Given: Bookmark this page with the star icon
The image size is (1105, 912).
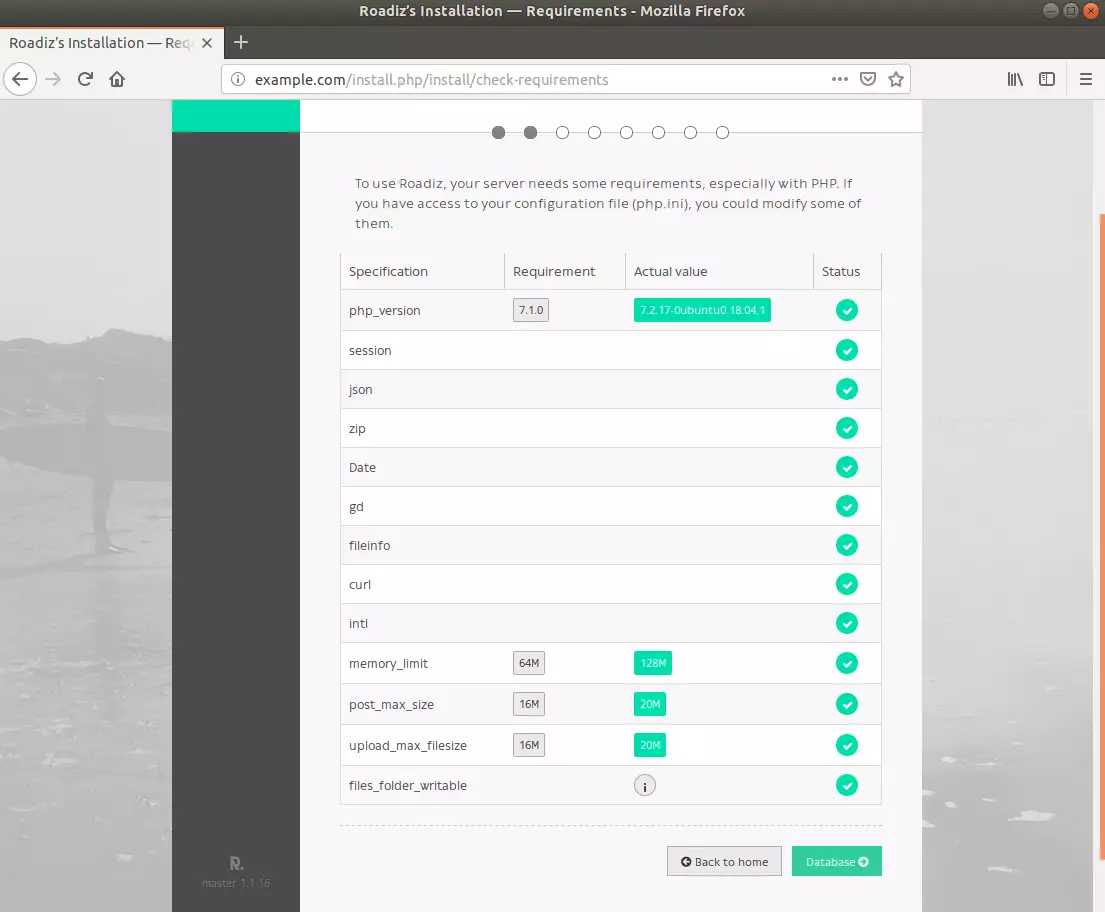Looking at the screenshot, I should (896, 79).
